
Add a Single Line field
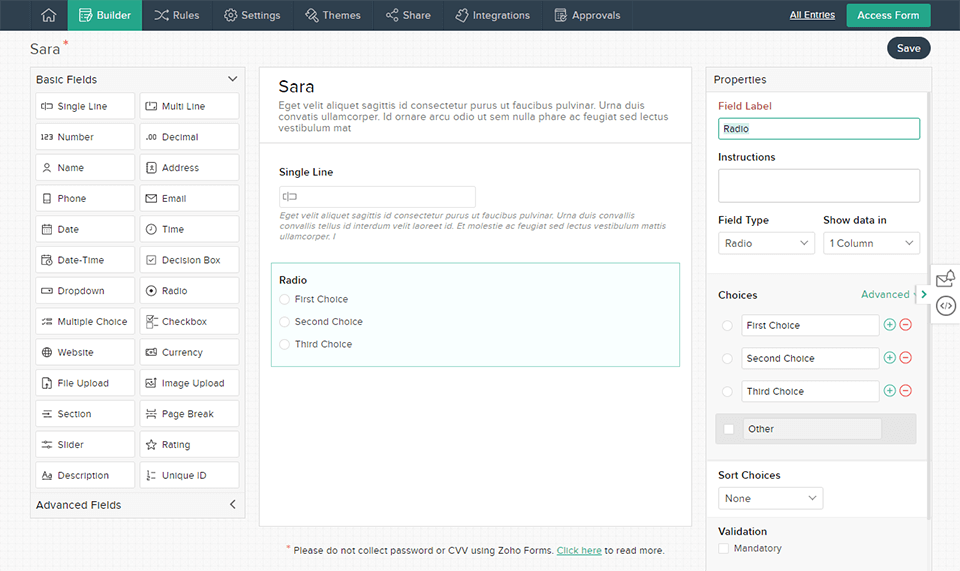tap(85, 106)
